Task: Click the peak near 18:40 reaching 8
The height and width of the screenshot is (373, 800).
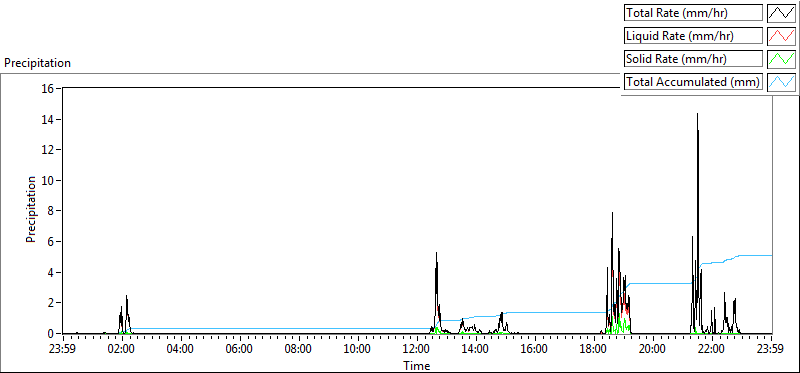Action: [612, 213]
